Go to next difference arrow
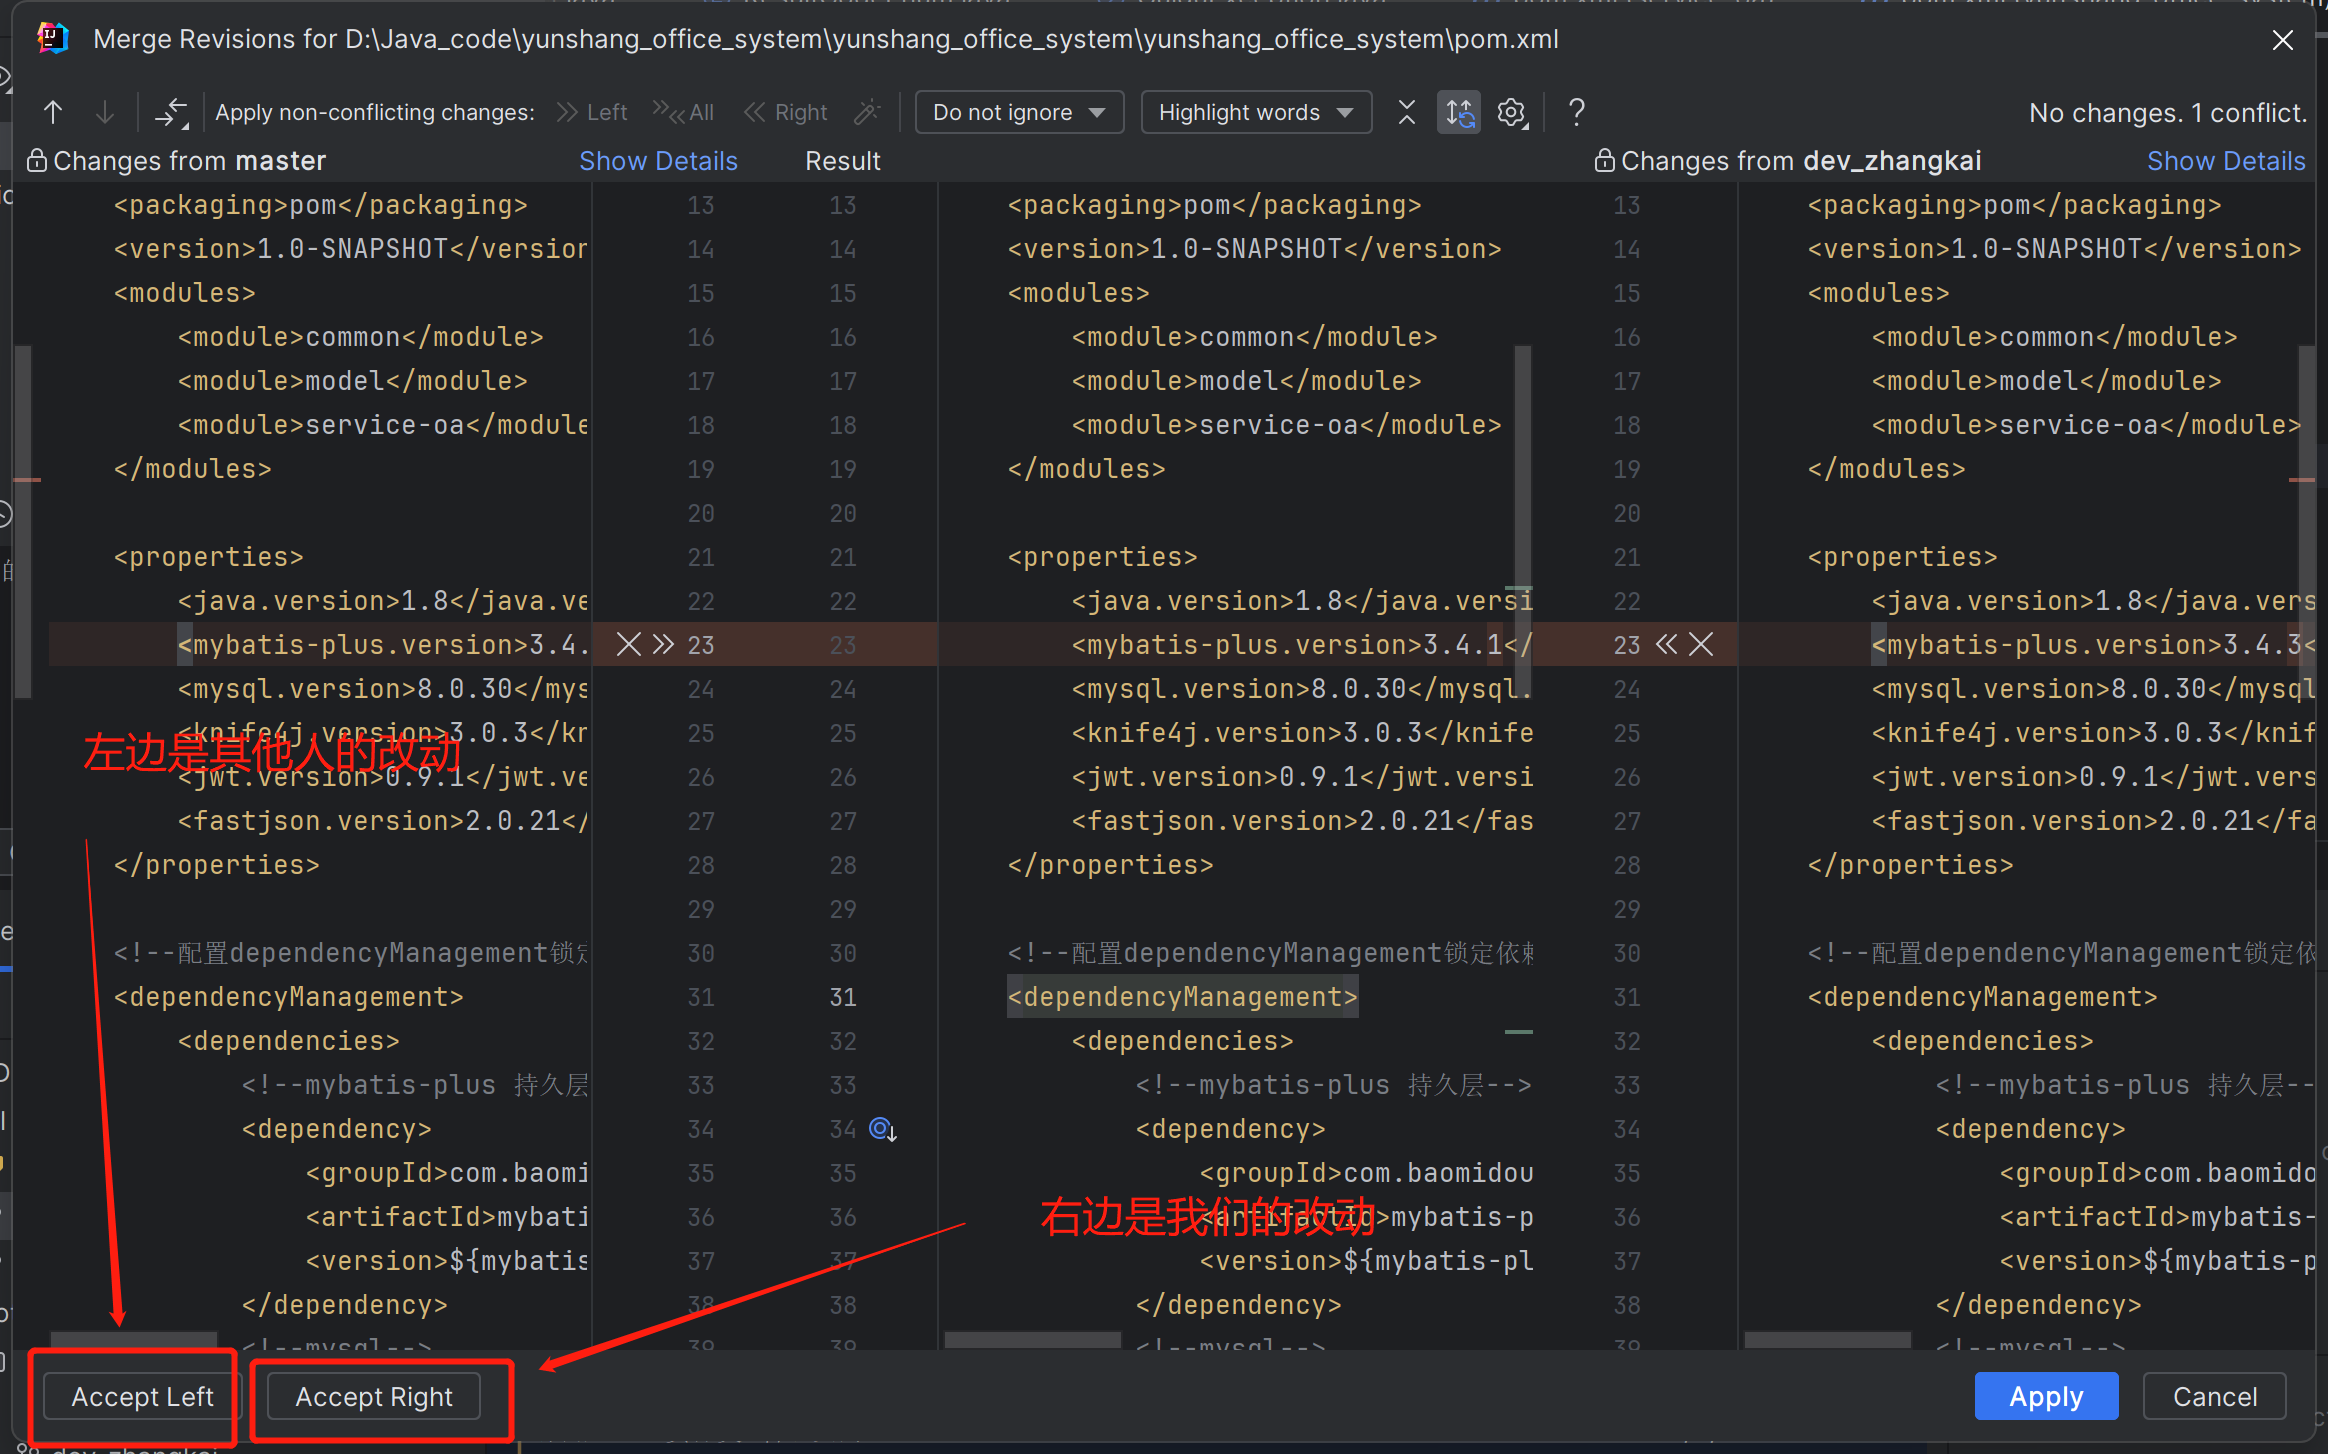 click(x=104, y=112)
